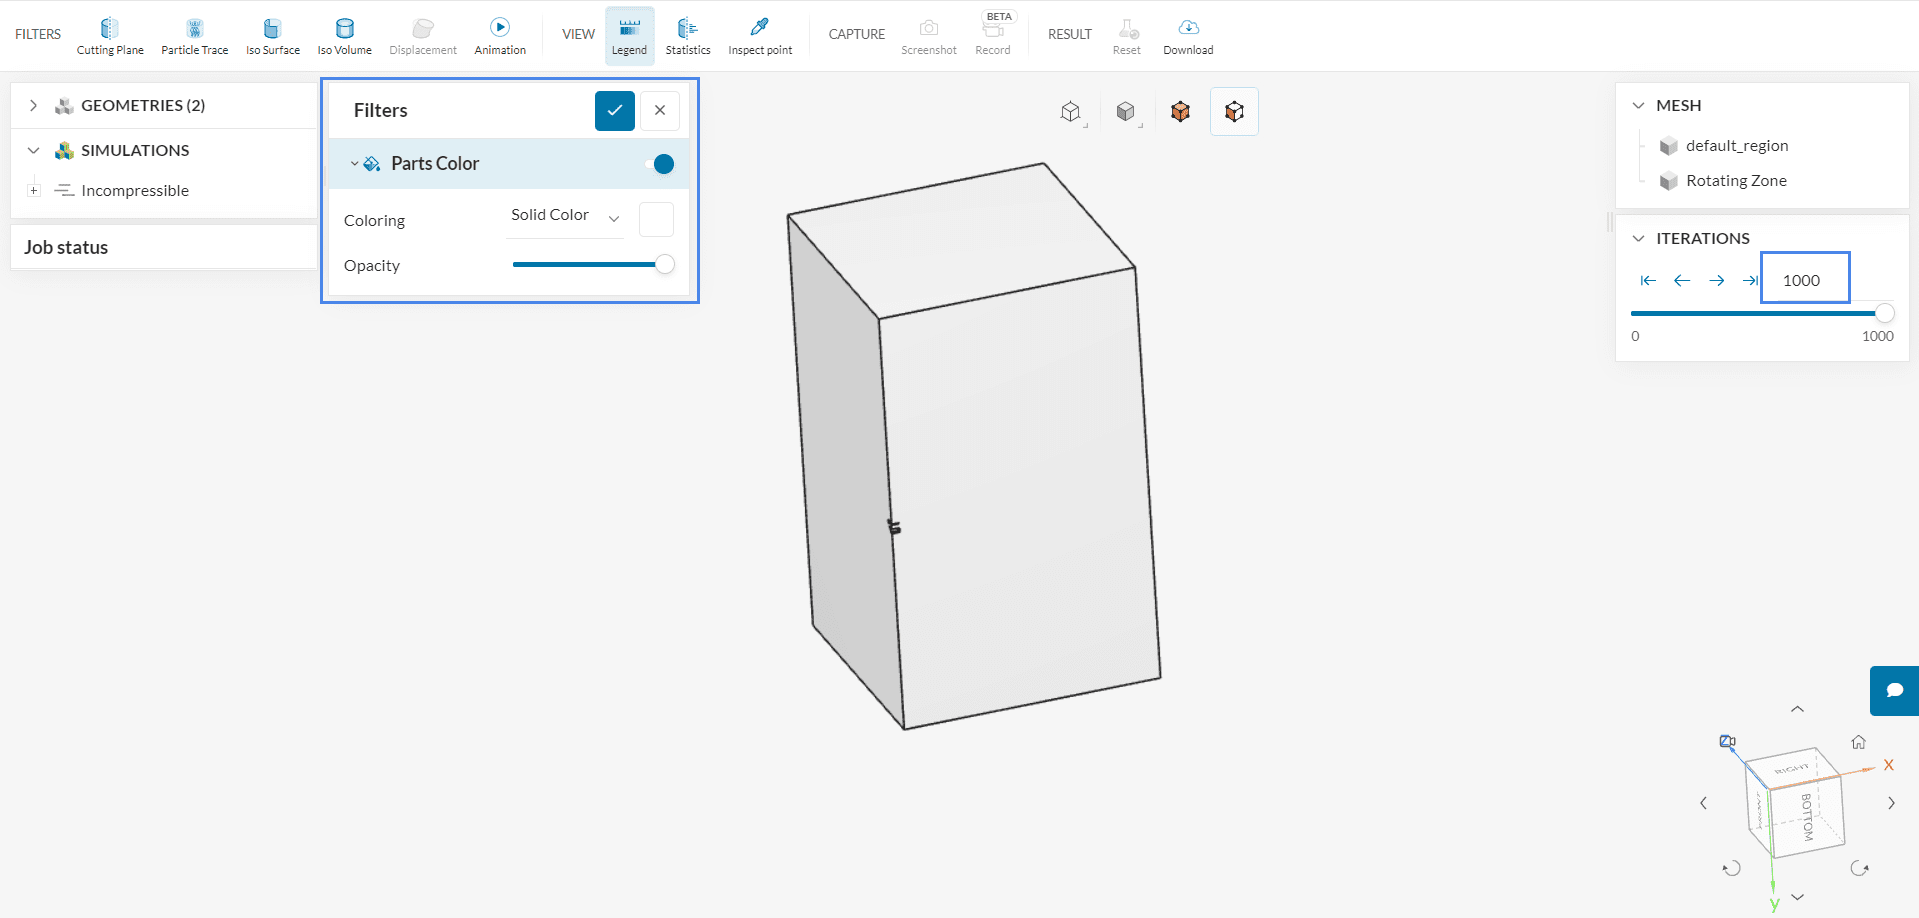Jump to the first iteration

[x=1648, y=281]
